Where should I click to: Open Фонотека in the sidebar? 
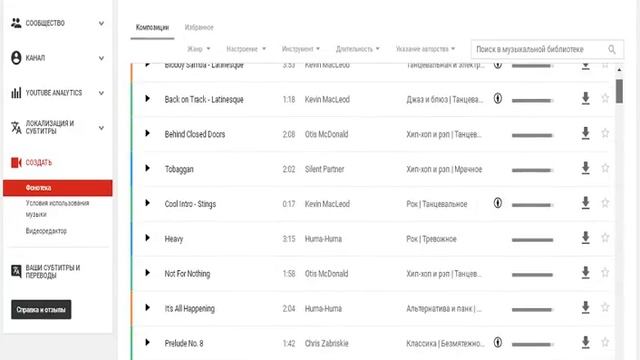coord(58,188)
